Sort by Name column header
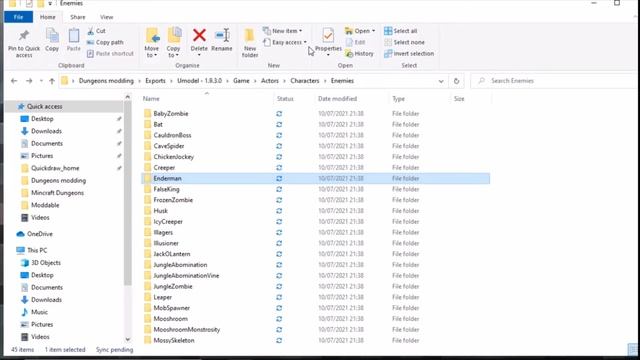The height and width of the screenshot is (360, 640). pyautogui.click(x=151, y=99)
